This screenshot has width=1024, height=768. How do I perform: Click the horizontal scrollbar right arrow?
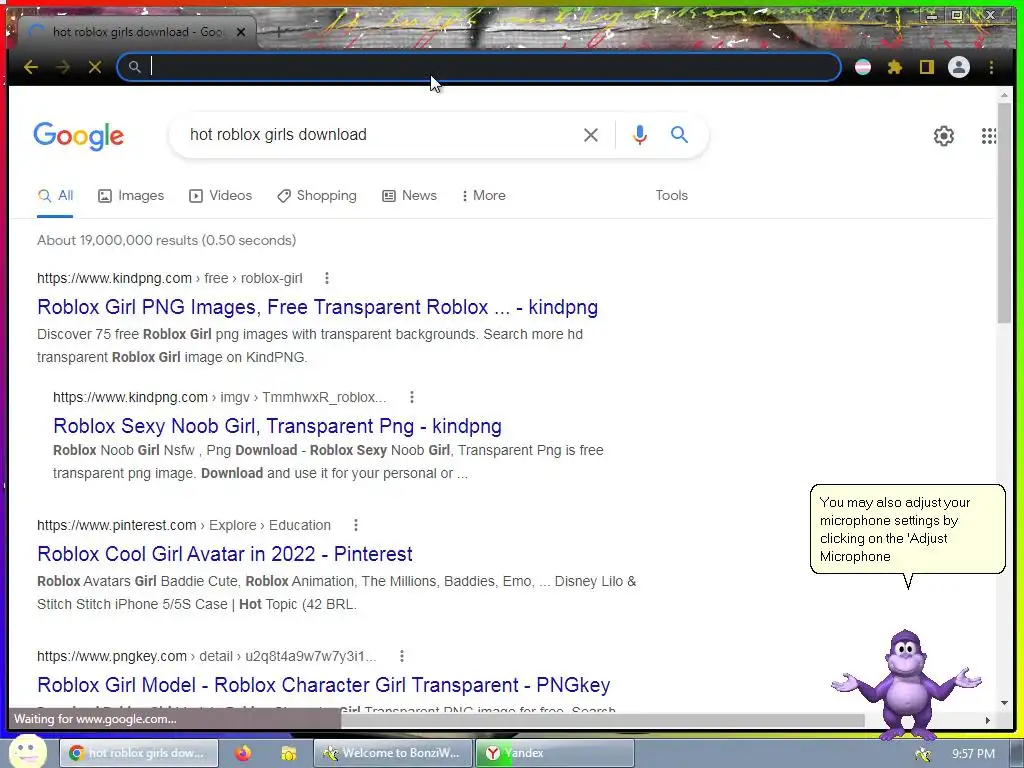[x=987, y=720]
